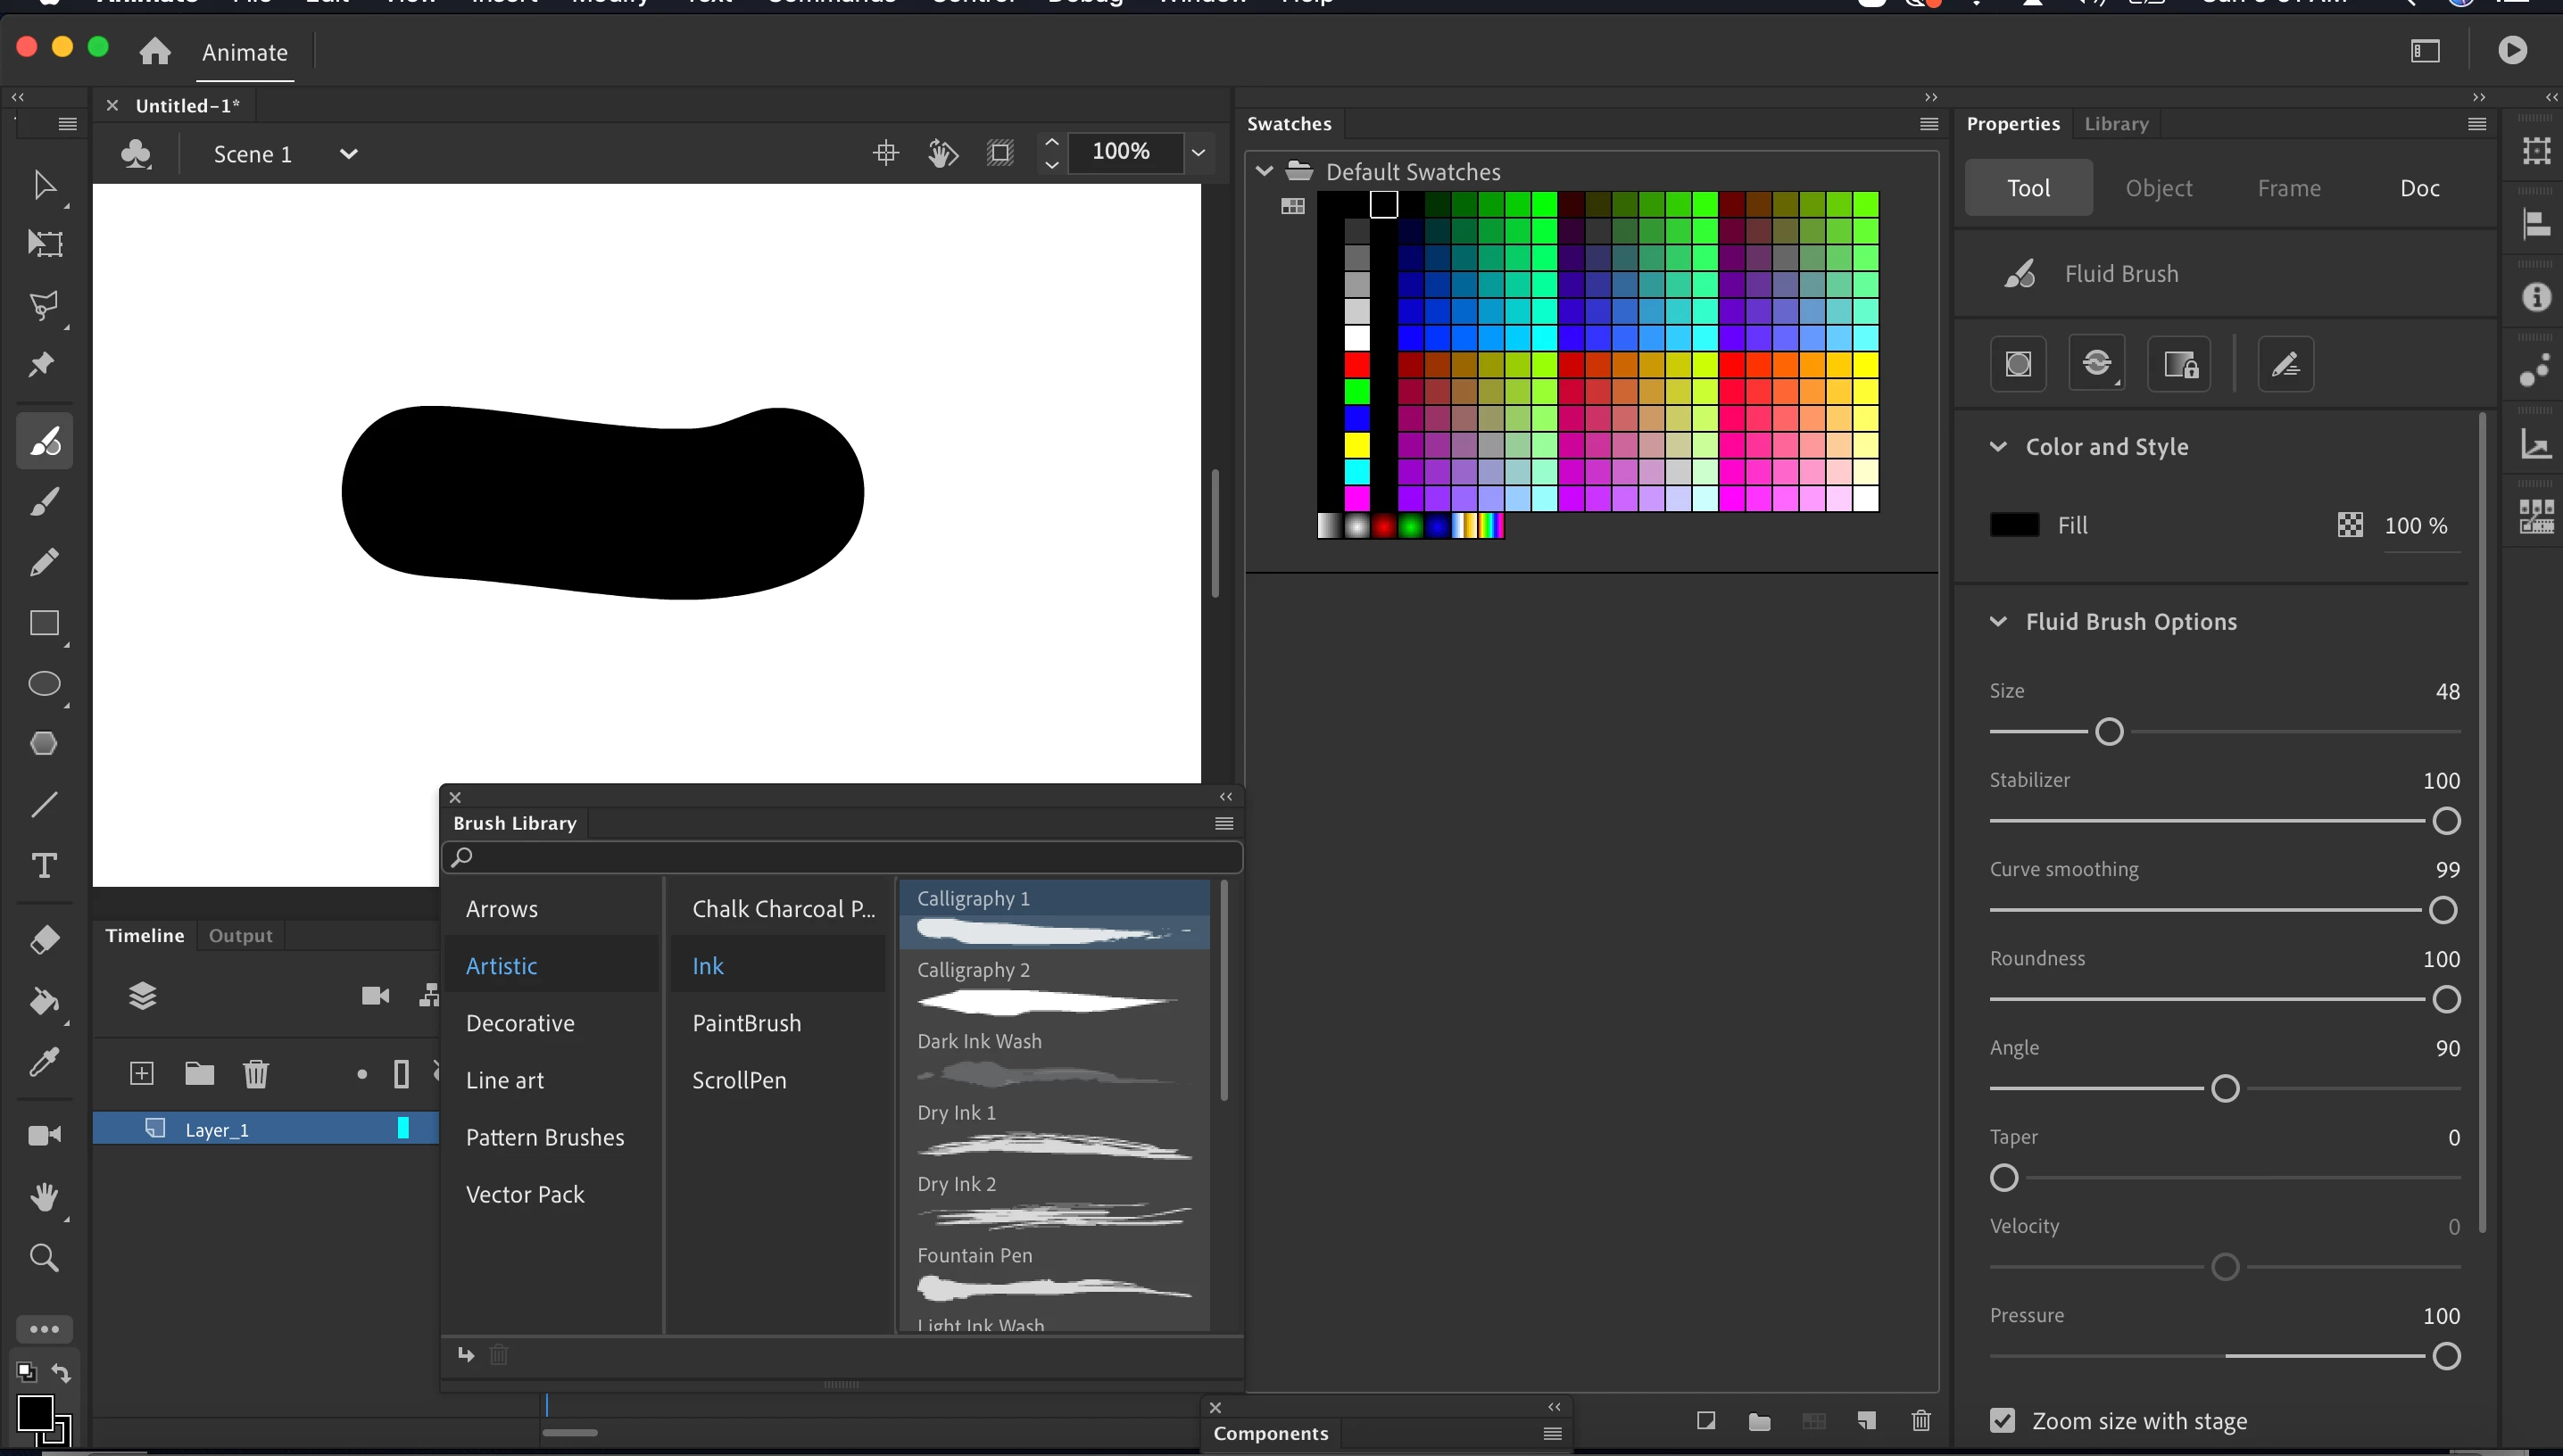Screen dimensions: 2563x1456
Task: Activate the Zoom magnifier tool
Action: (44, 1257)
